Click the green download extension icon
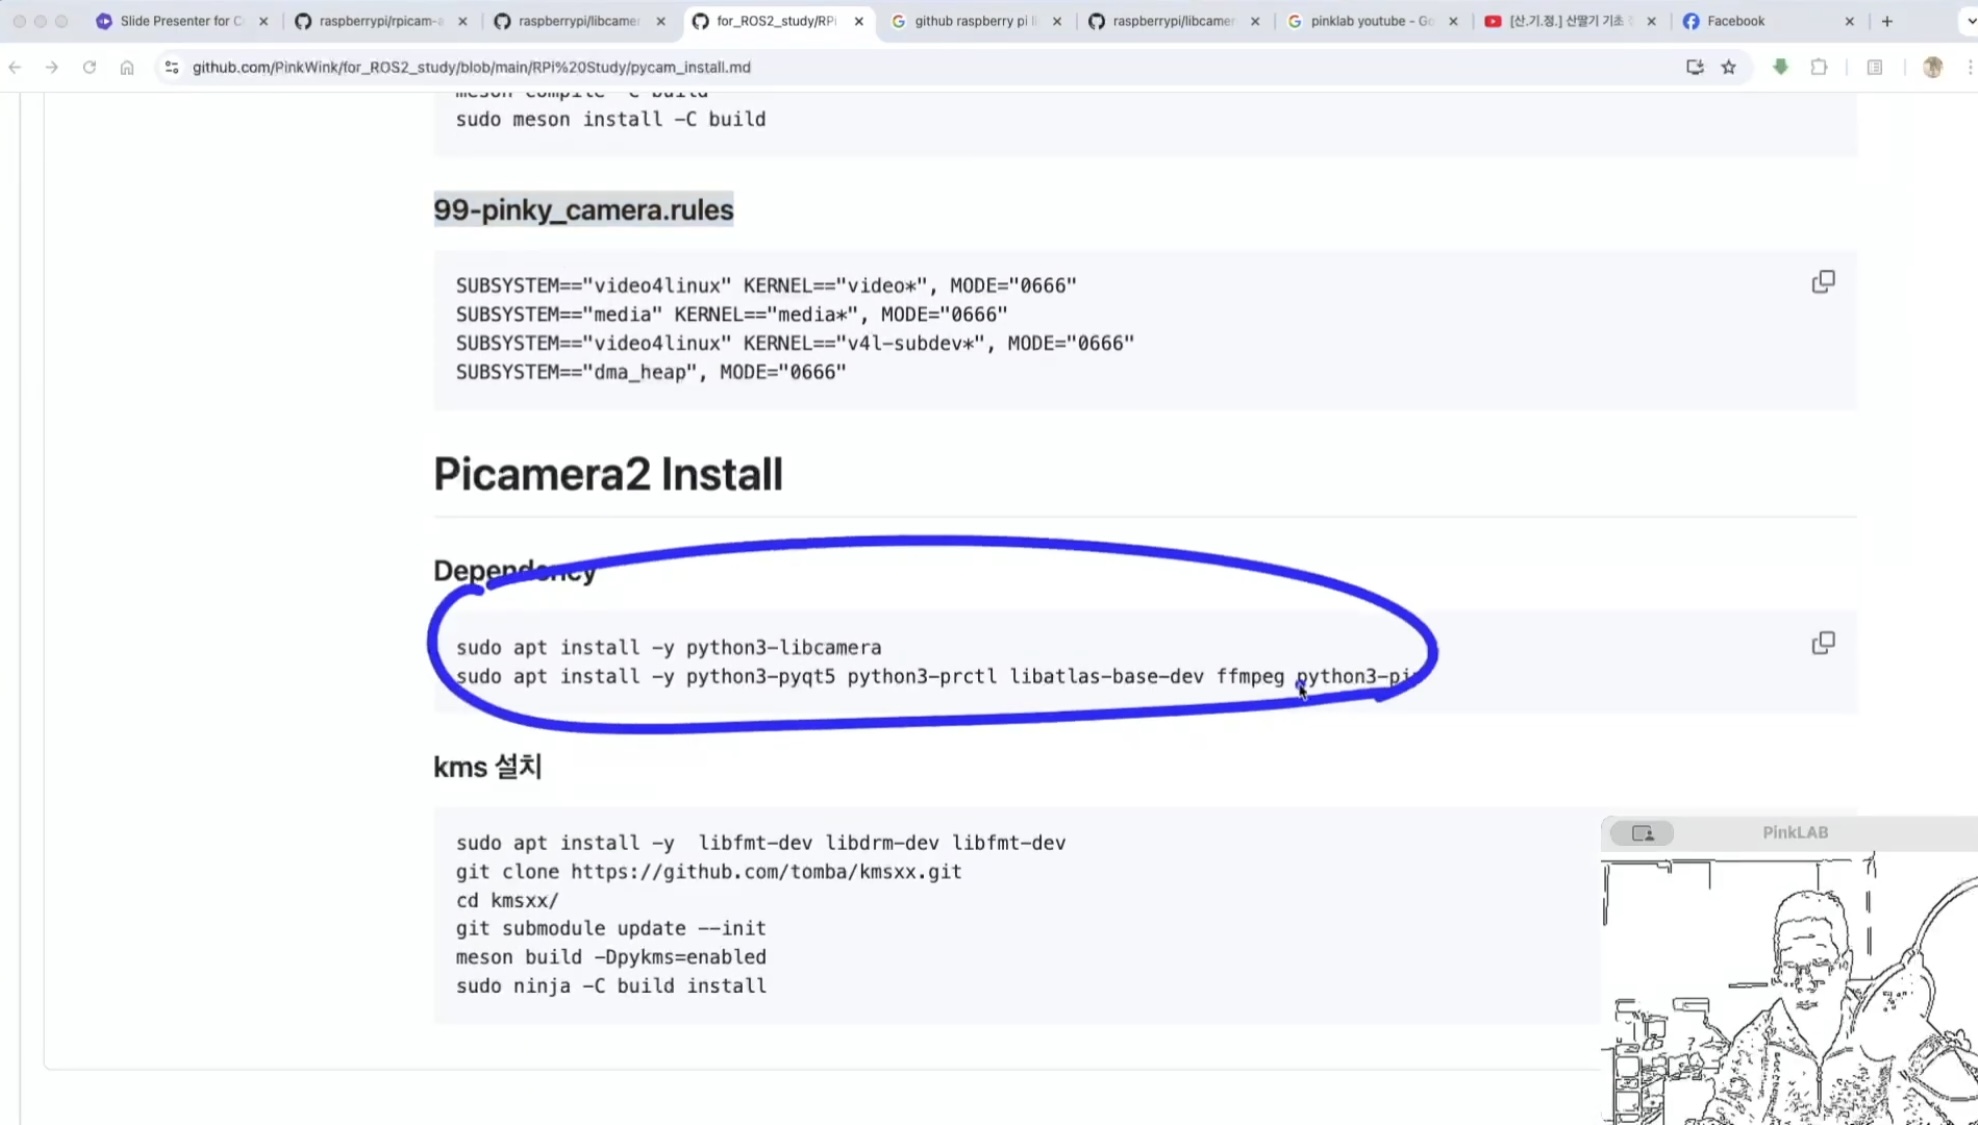Image resolution: width=1978 pixels, height=1125 pixels. (x=1780, y=67)
